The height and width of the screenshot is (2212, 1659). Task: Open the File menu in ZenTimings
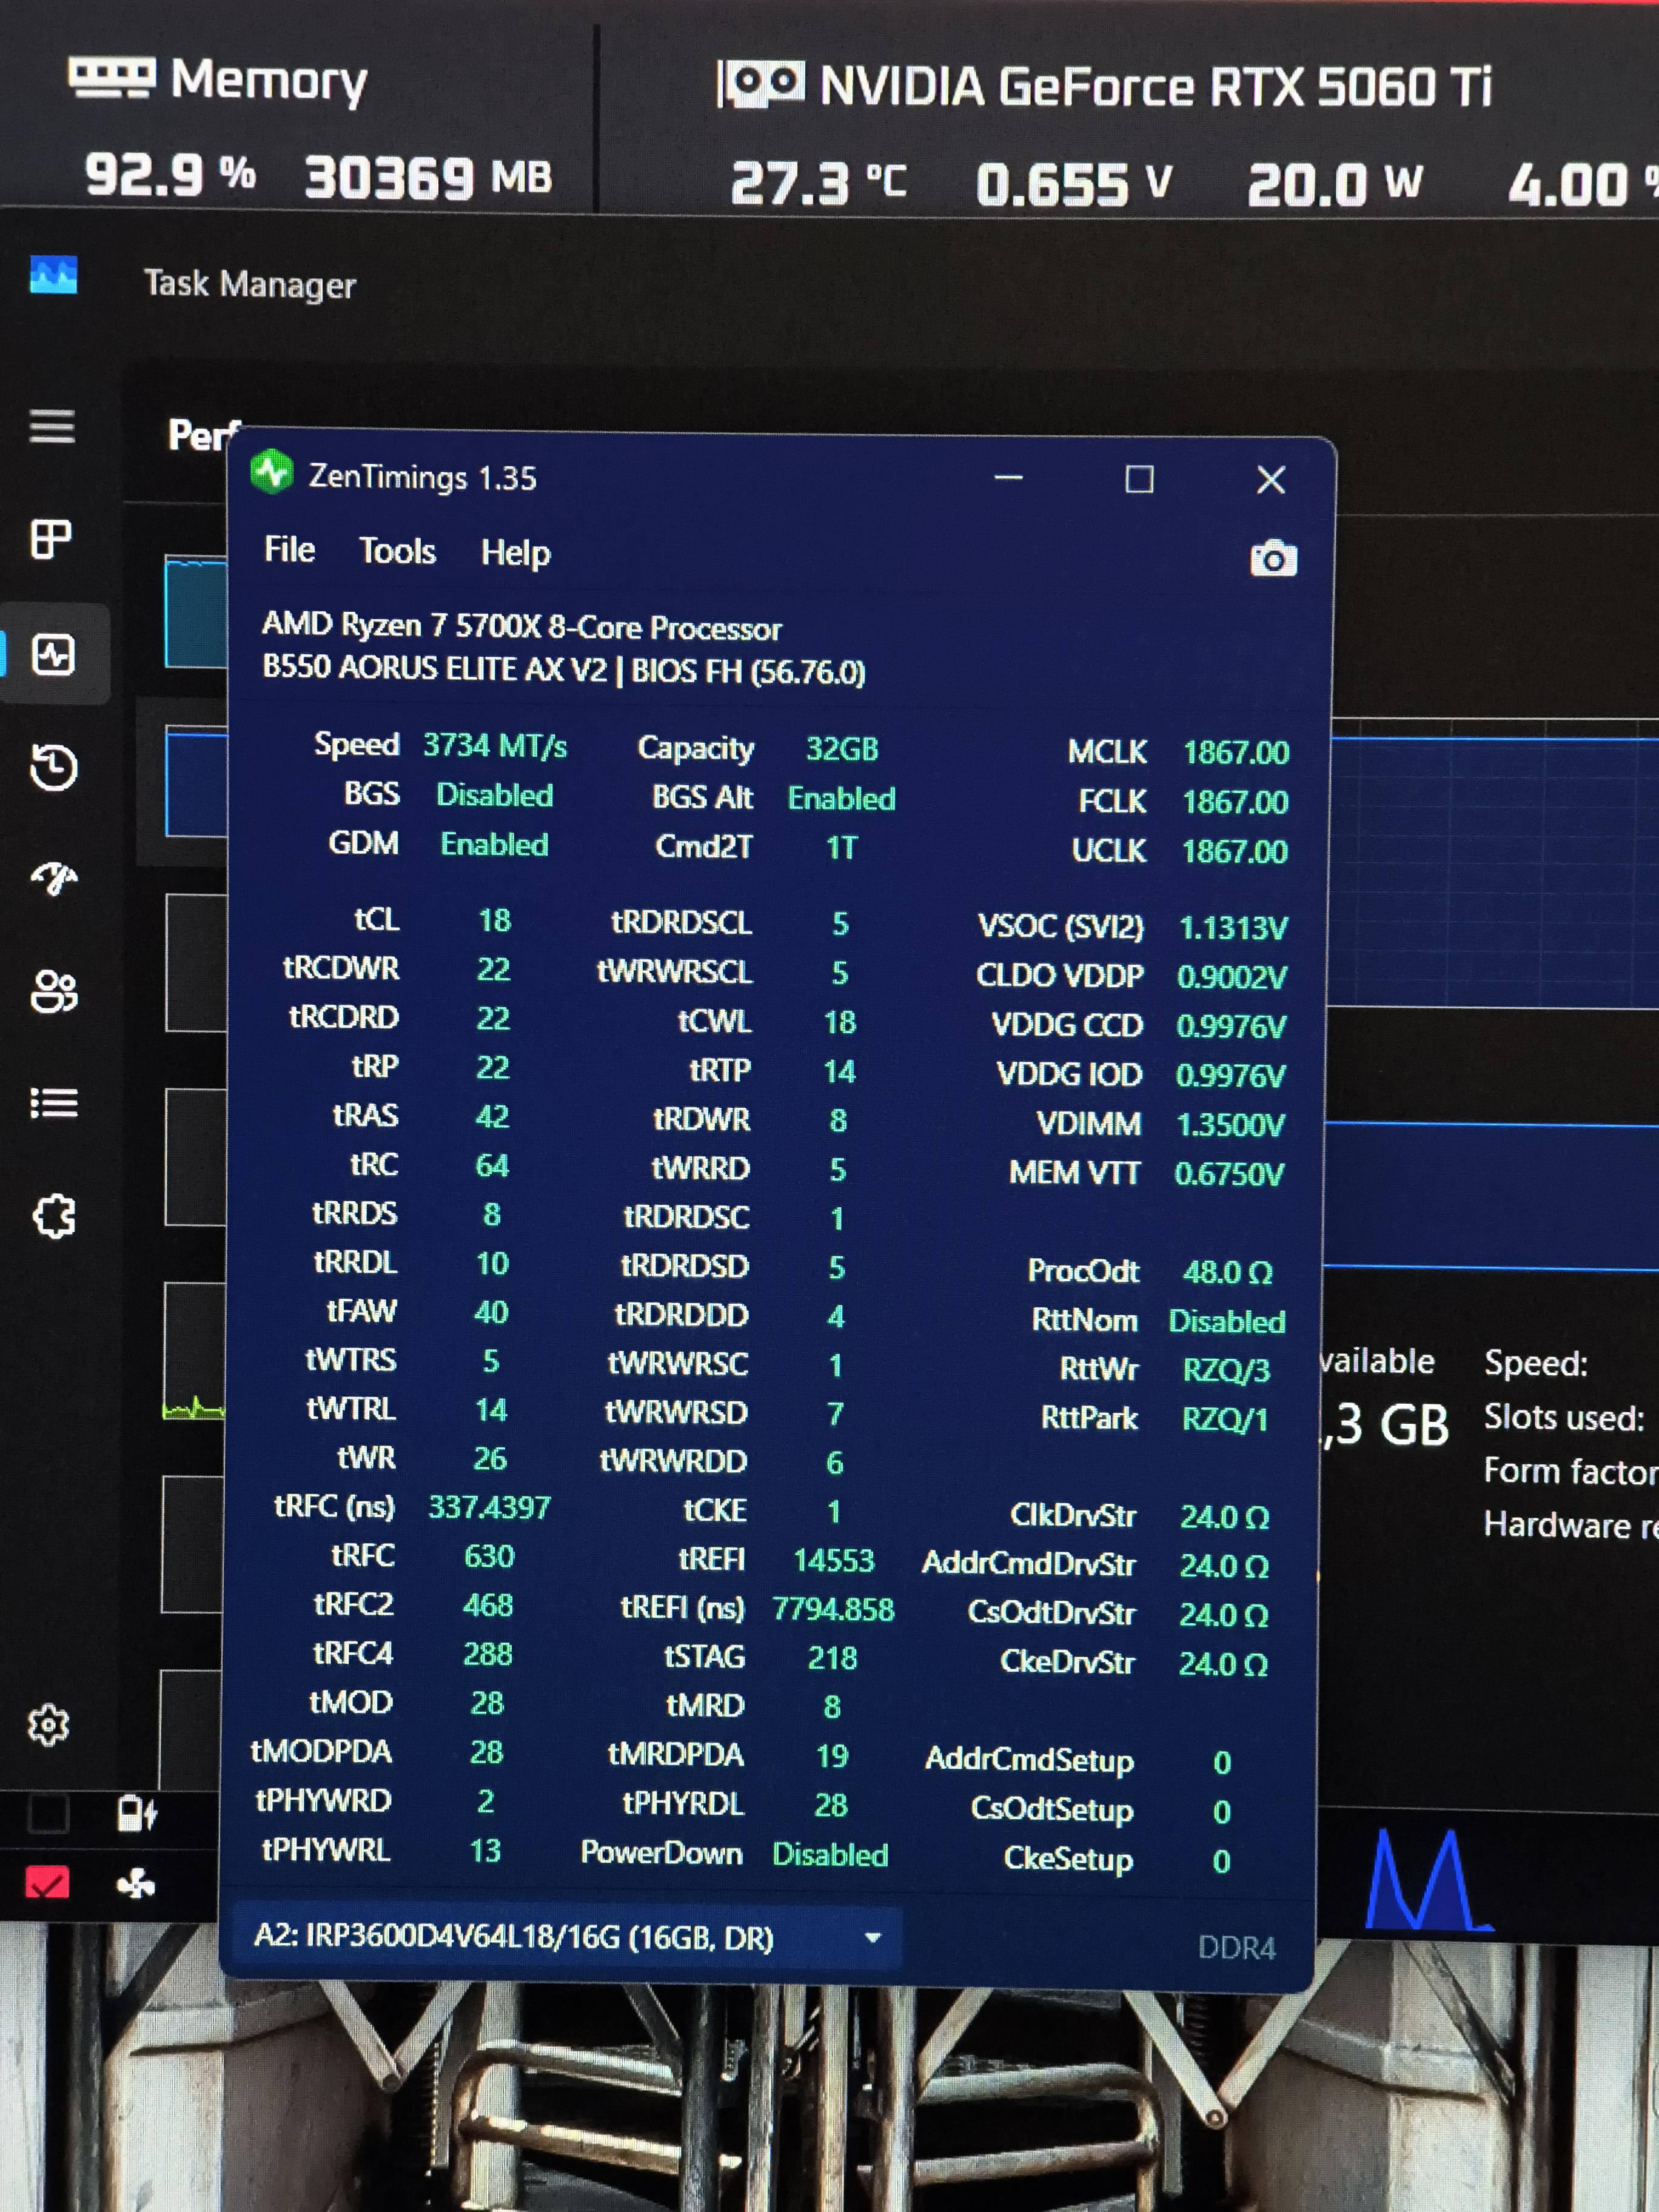tap(289, 550)
